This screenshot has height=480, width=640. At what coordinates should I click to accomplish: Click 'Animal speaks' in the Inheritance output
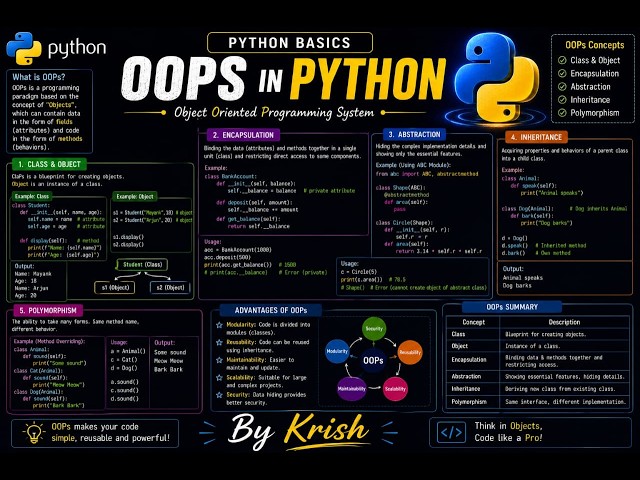tap(523, 278)
